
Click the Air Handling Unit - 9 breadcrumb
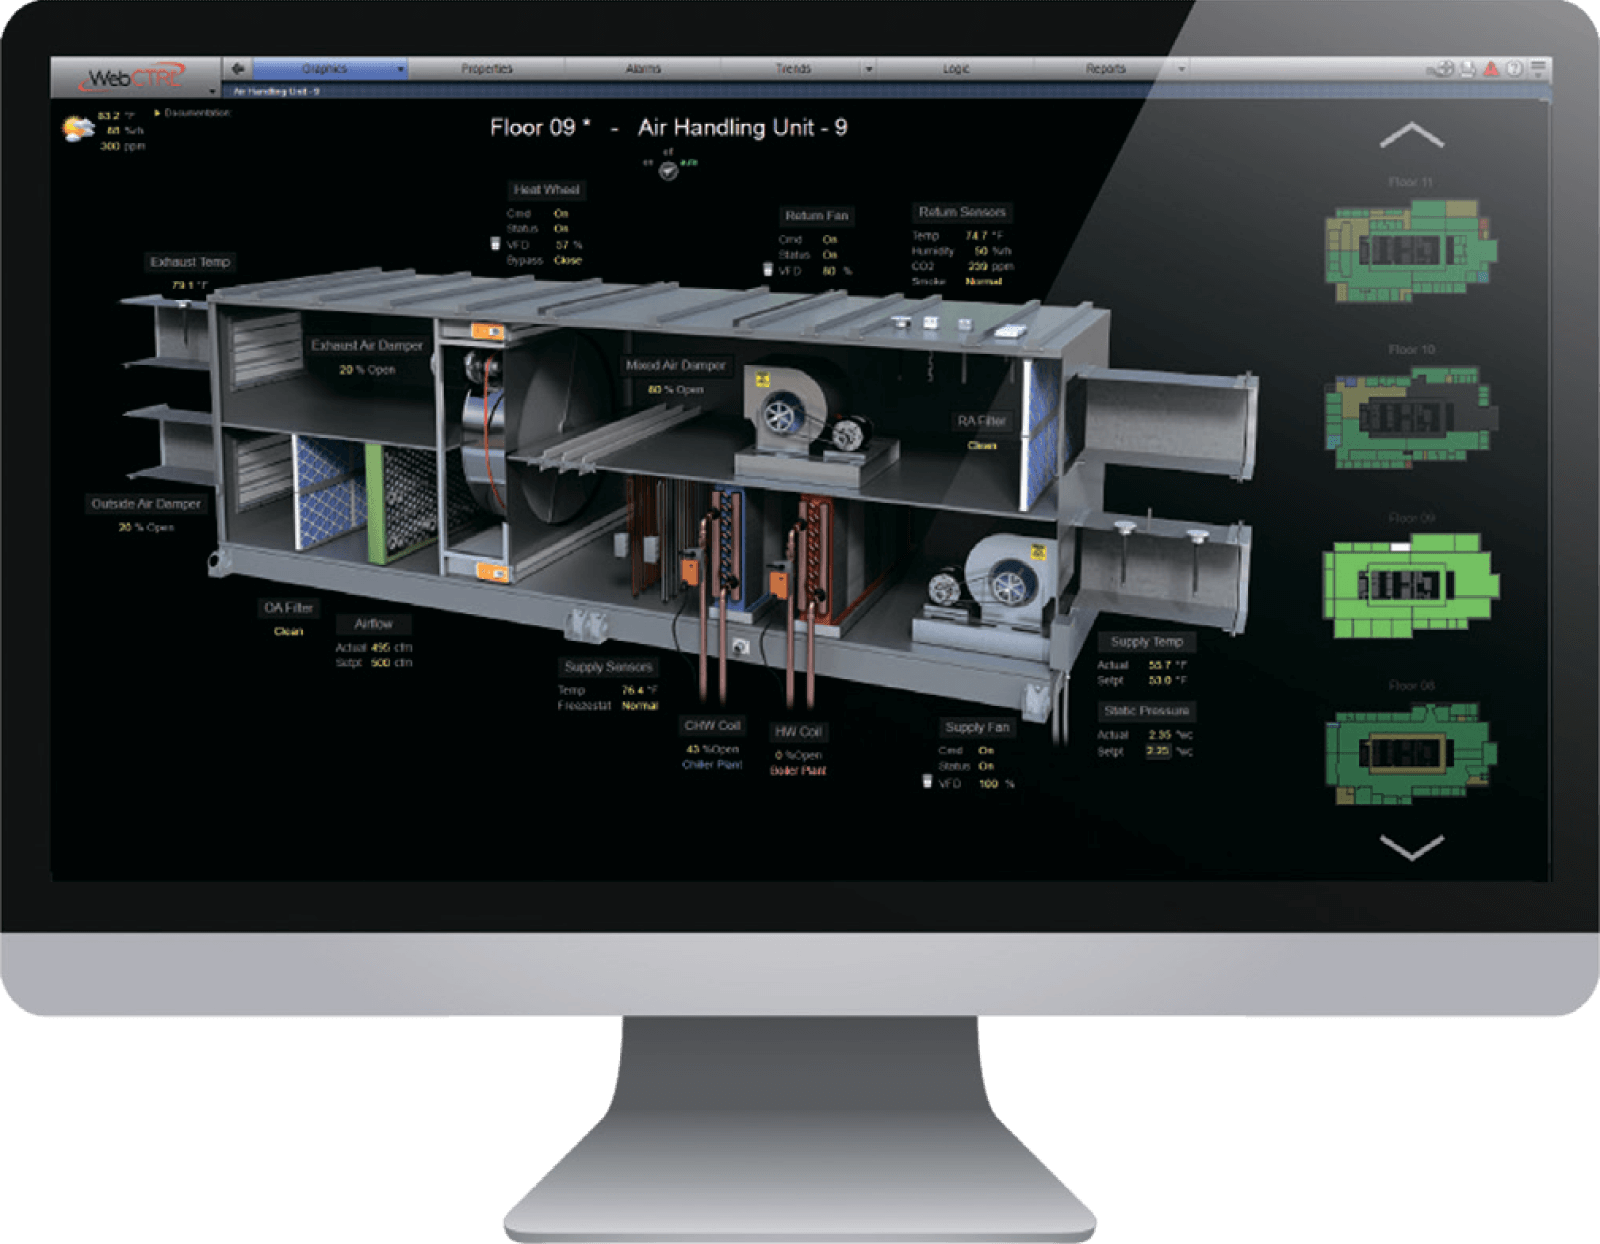[276, 91]
